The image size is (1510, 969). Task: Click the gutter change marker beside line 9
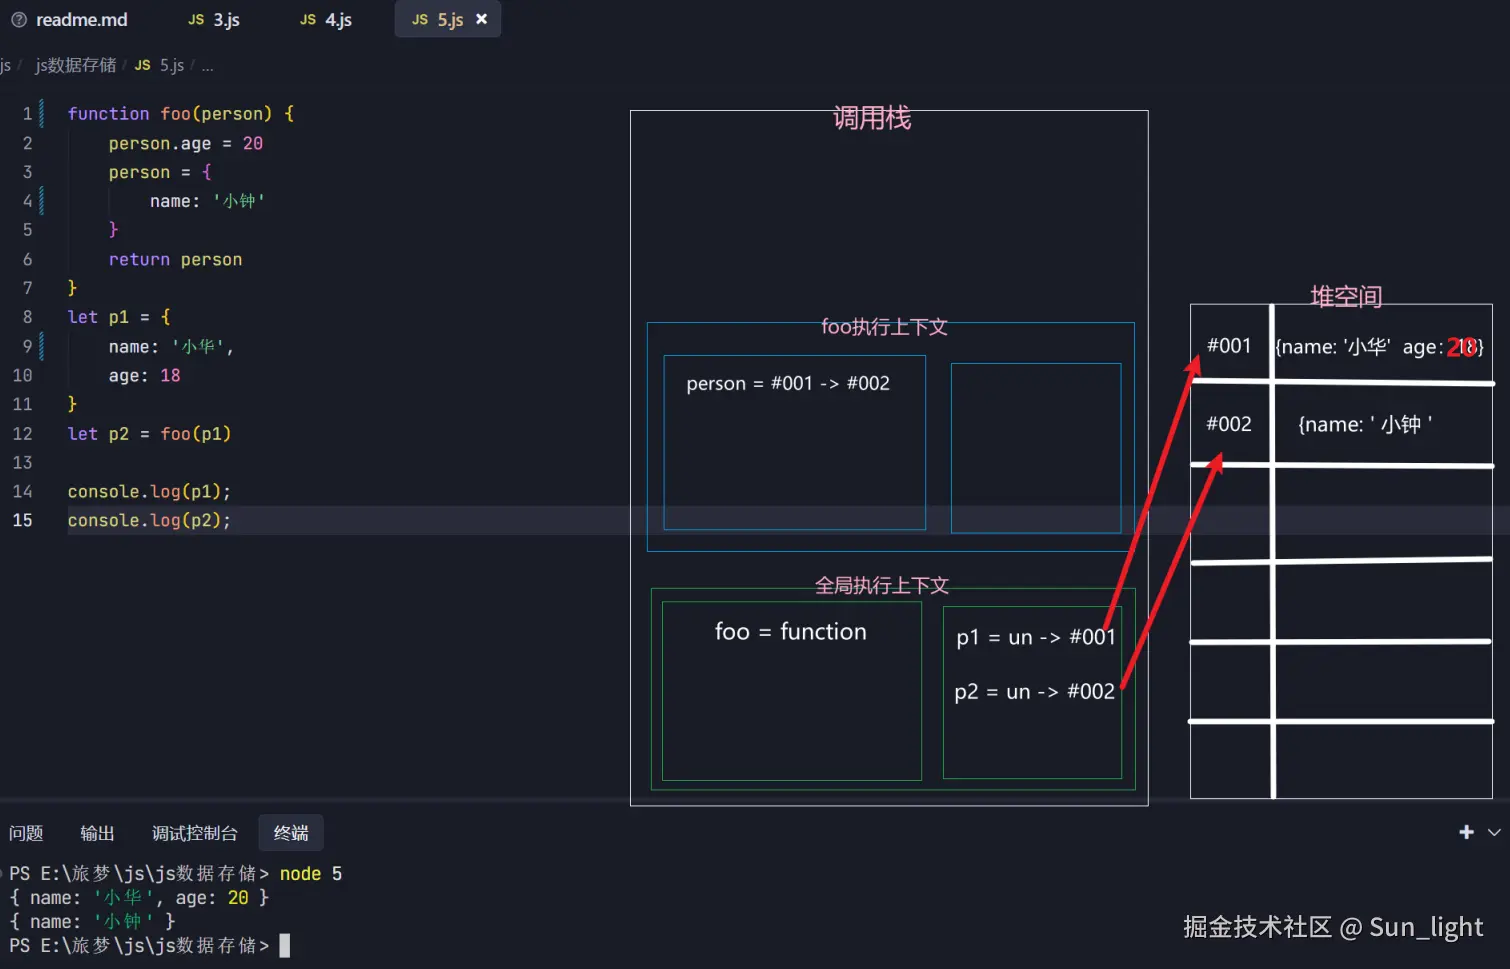pos(40,346)
